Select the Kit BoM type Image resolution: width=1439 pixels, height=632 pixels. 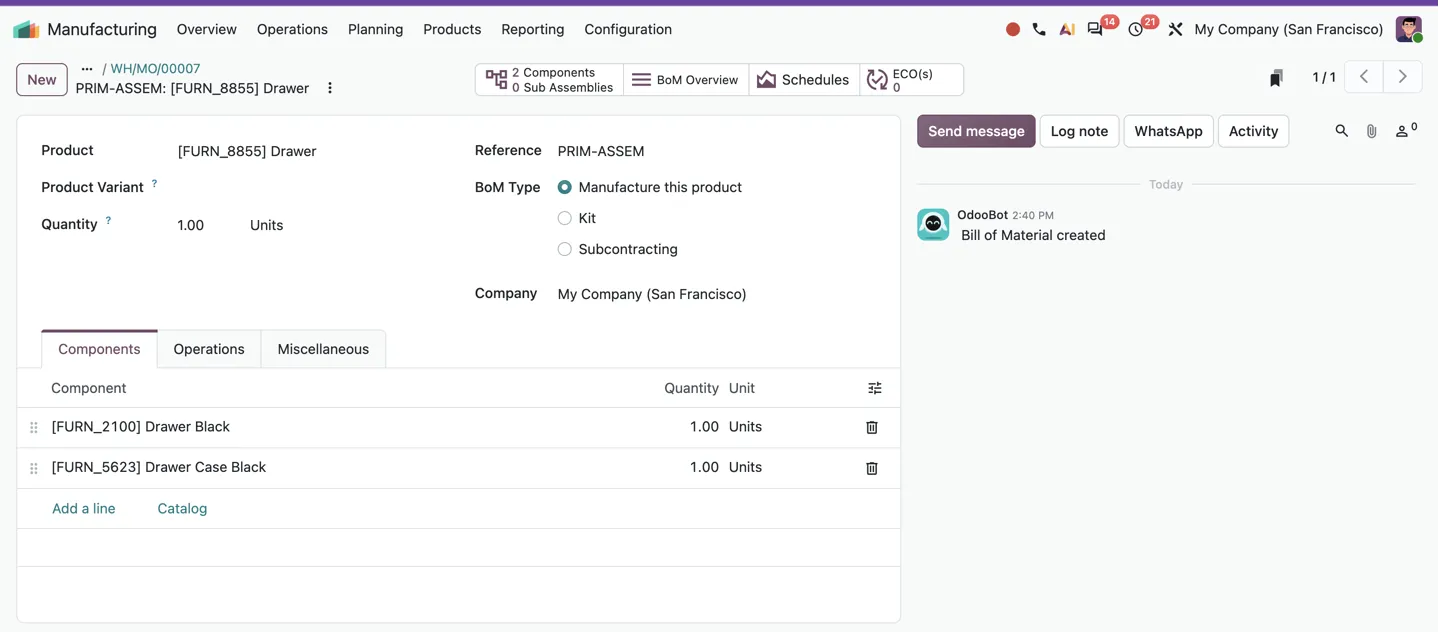565,218
